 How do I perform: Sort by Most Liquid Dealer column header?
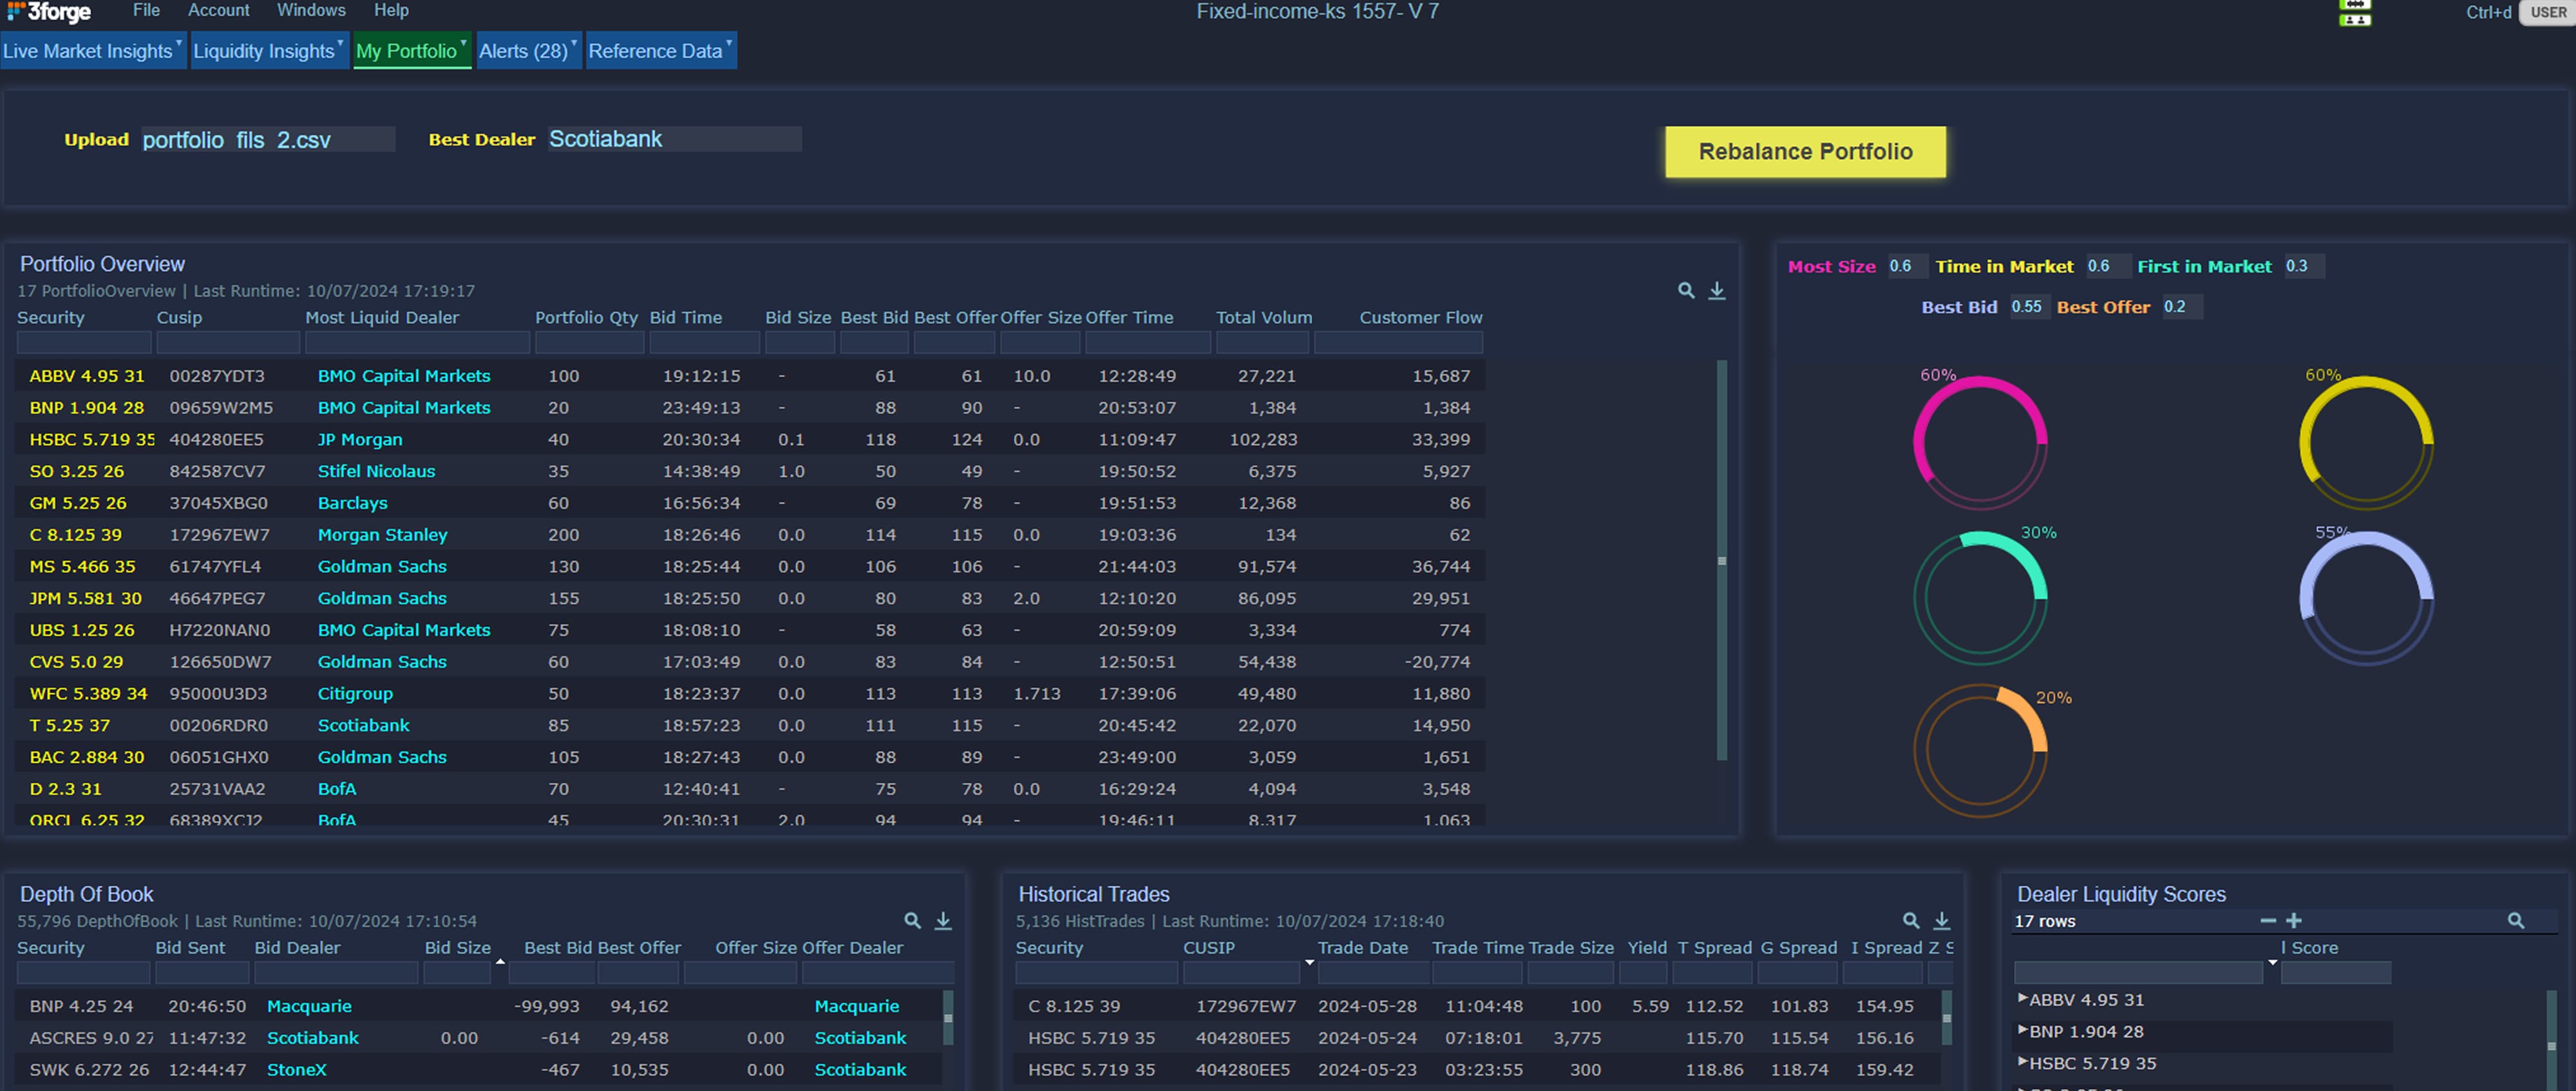[x=382, y=318]
